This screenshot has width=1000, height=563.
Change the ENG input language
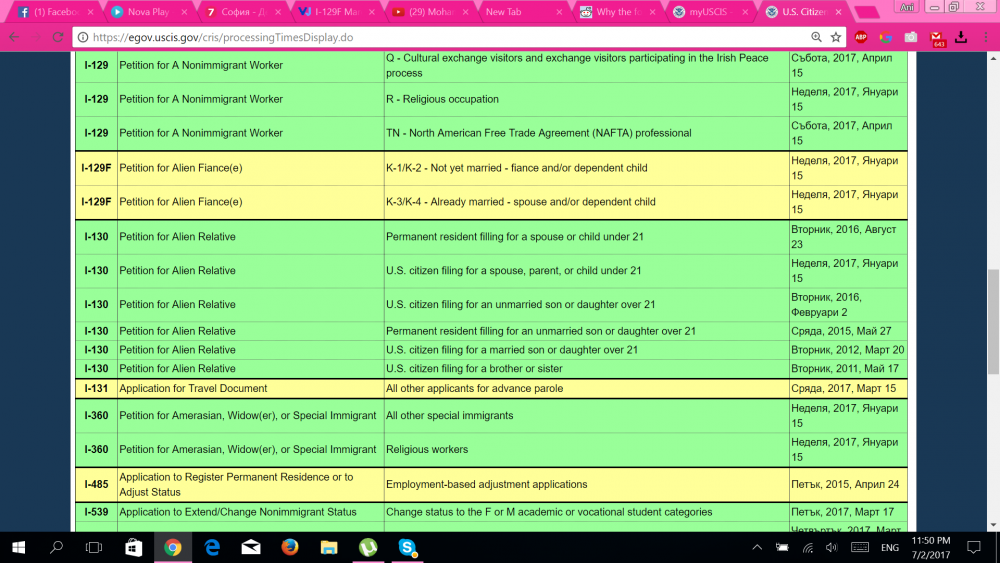click(x=890, y=548)
